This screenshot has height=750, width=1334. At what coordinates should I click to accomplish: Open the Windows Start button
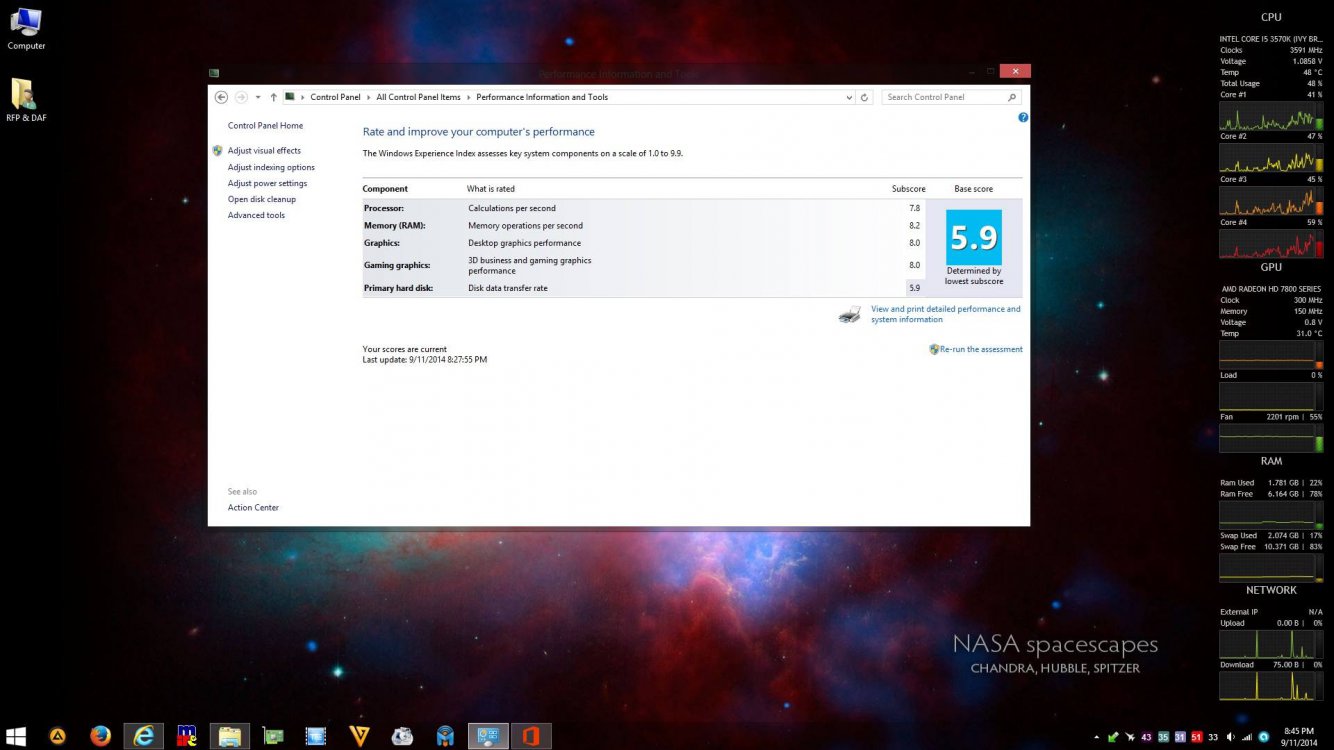pyautogui.click(x=18, y=736)
